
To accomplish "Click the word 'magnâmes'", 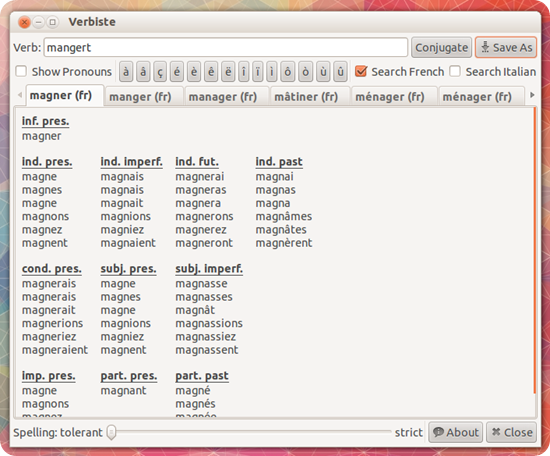I will pos(284,216).
